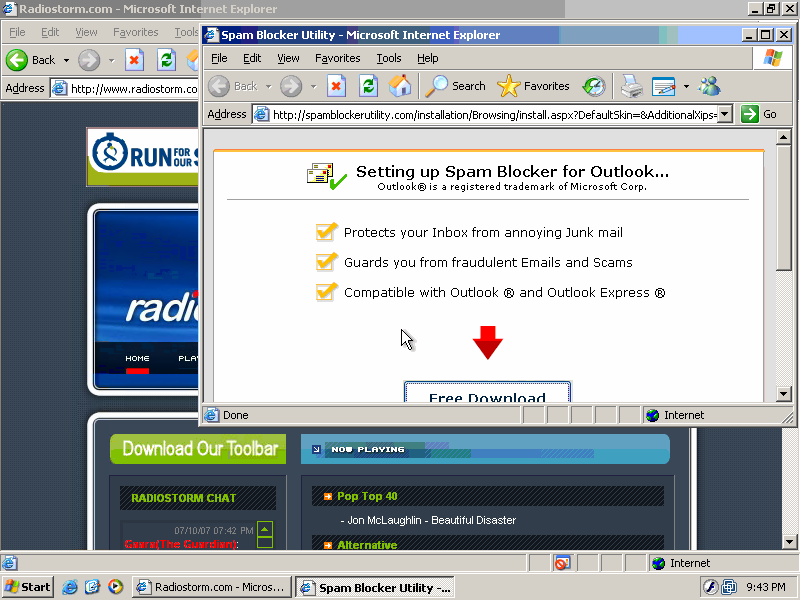Open Favorites menu in Radiostorm window

(x=136, y=32)
